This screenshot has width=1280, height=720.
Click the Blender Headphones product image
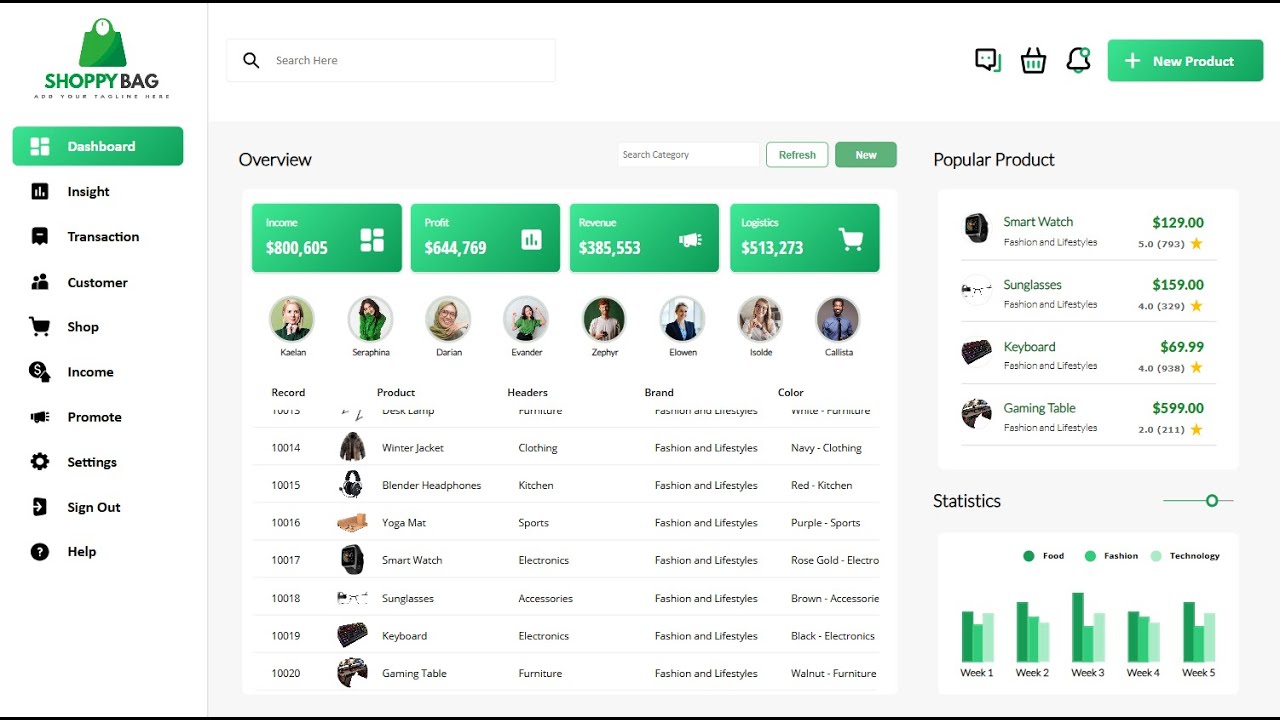click(x=351, y=485)
